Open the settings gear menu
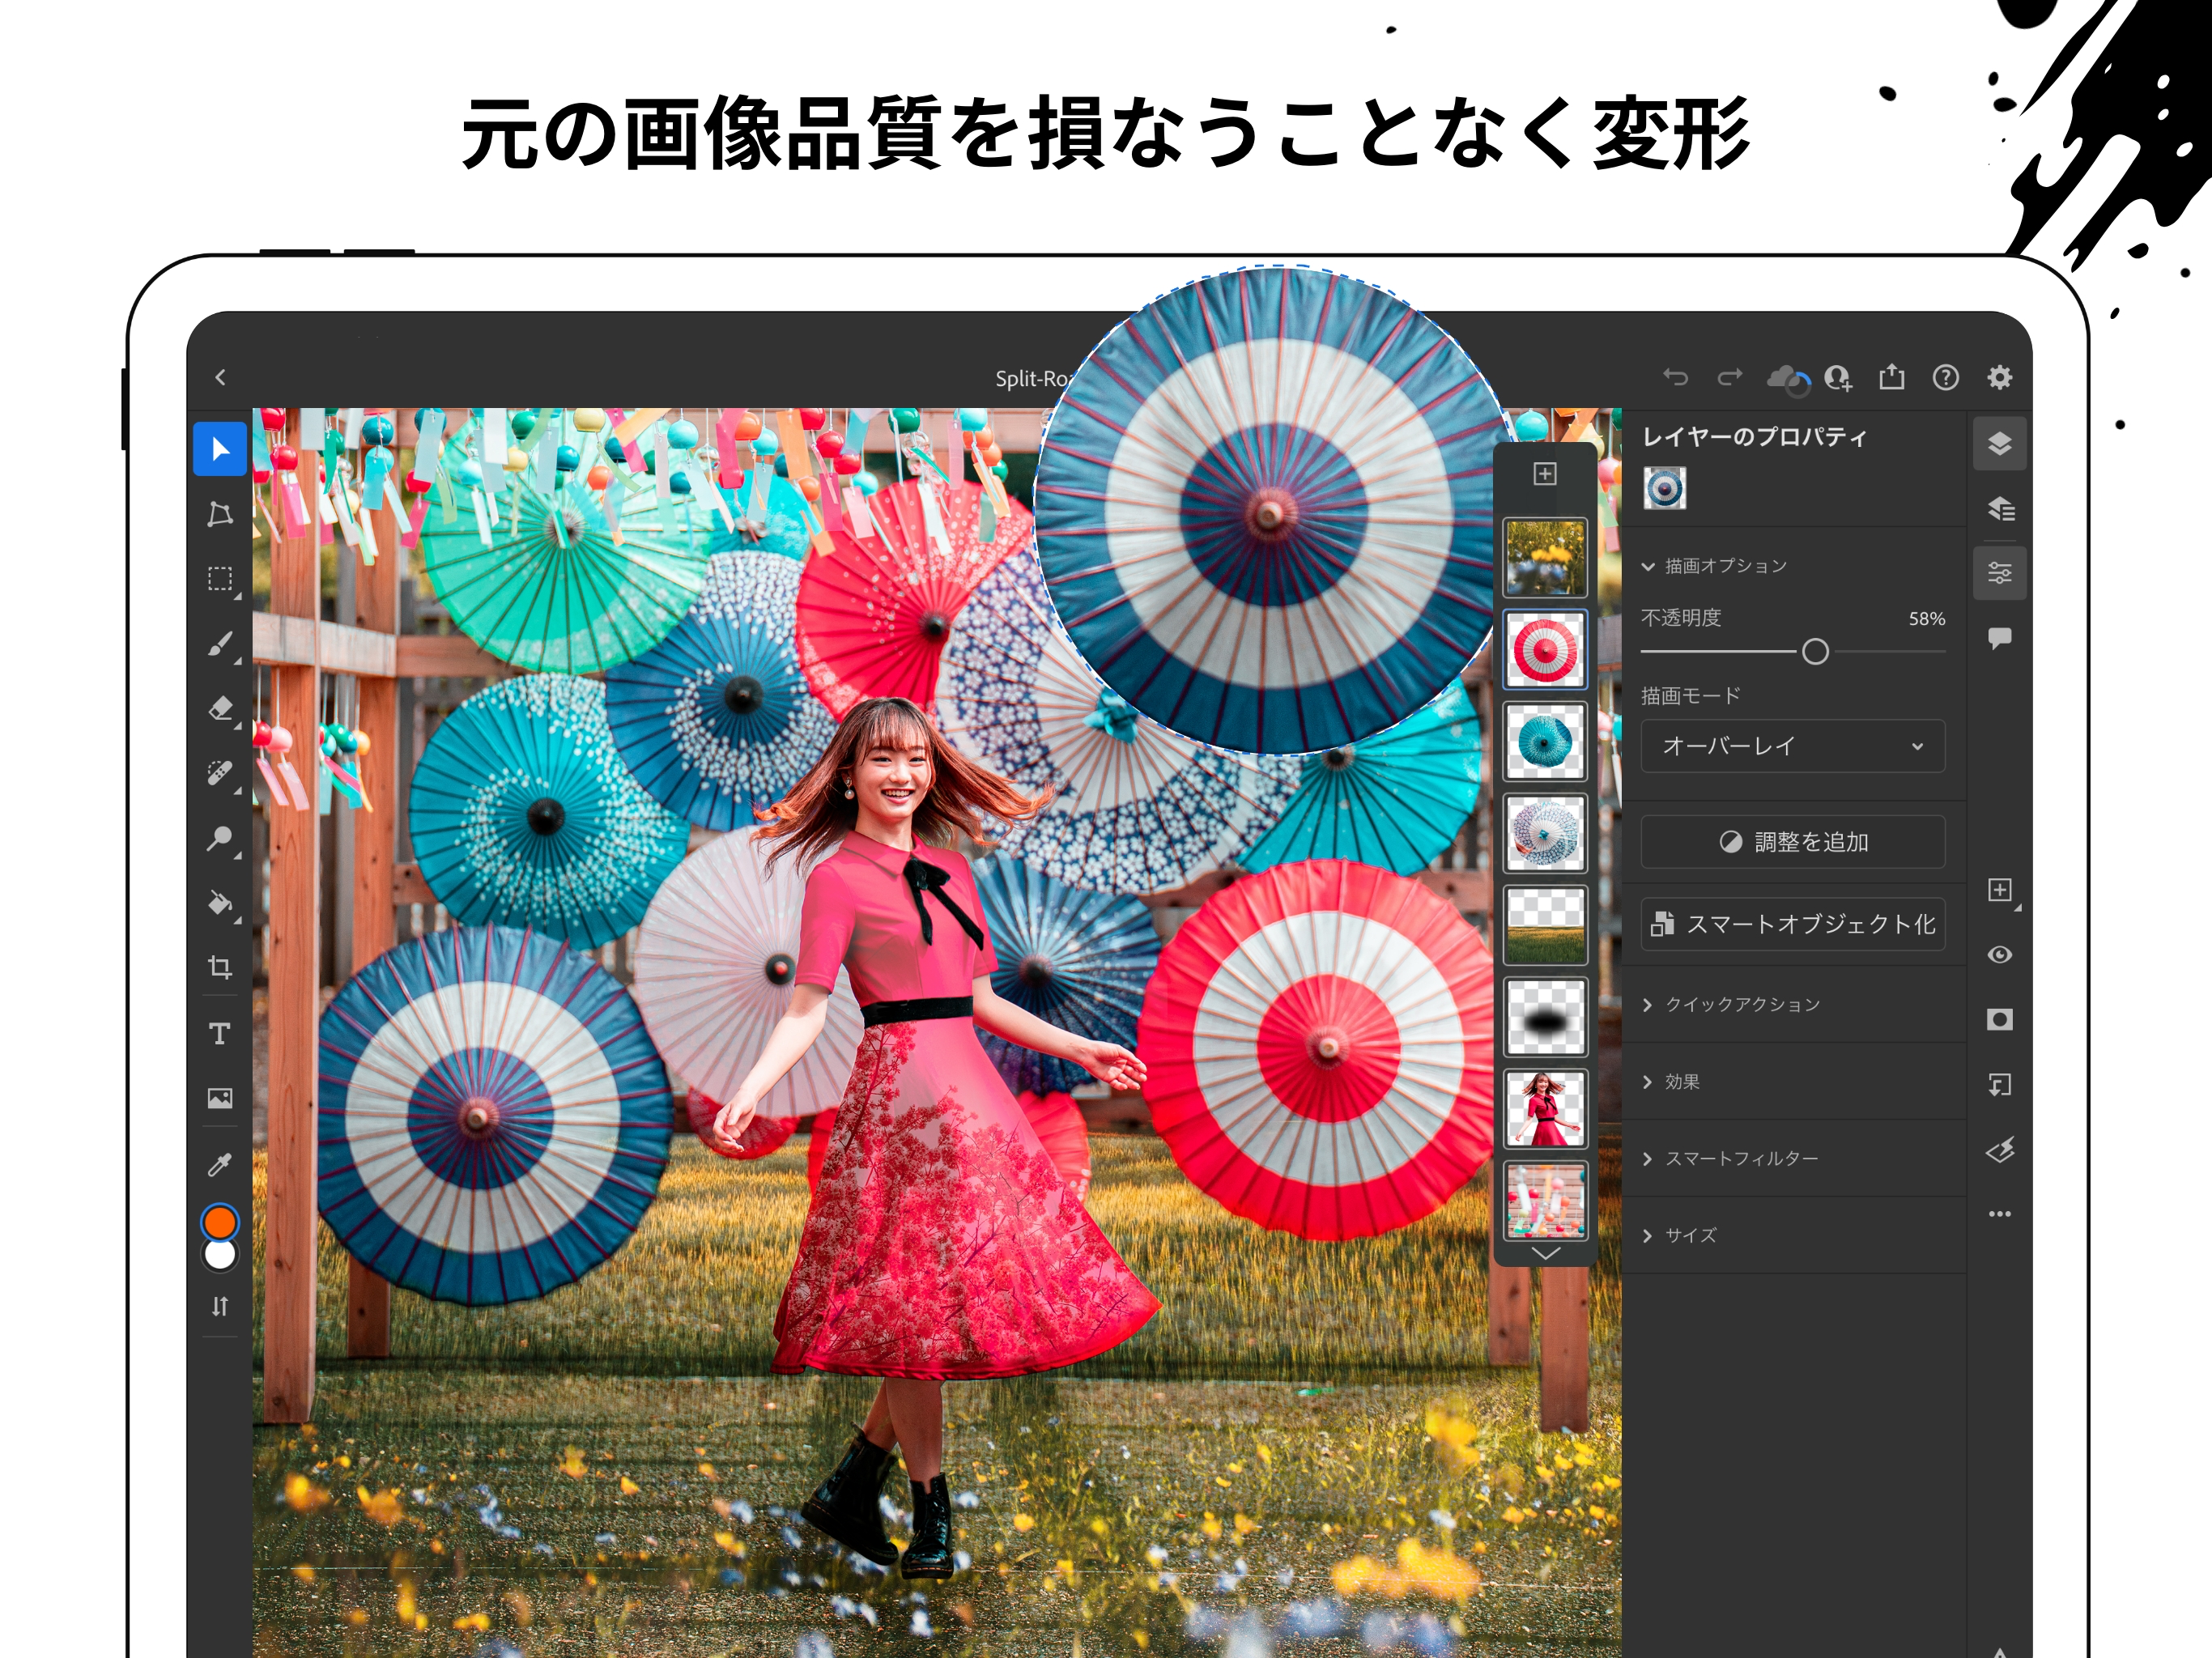This screenshot has height=1658, width=2212. [1999, 378]
